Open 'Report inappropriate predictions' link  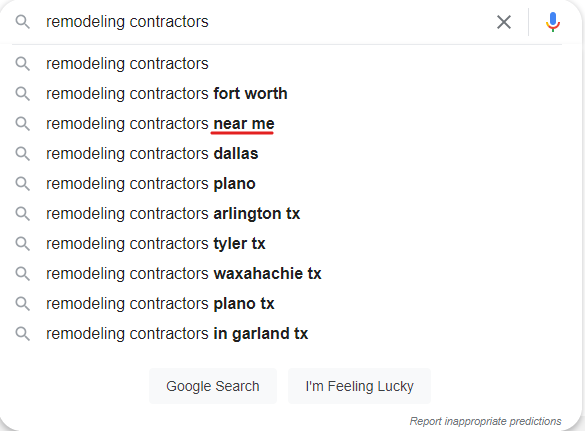pyautogui.click(x=485, y=421)
